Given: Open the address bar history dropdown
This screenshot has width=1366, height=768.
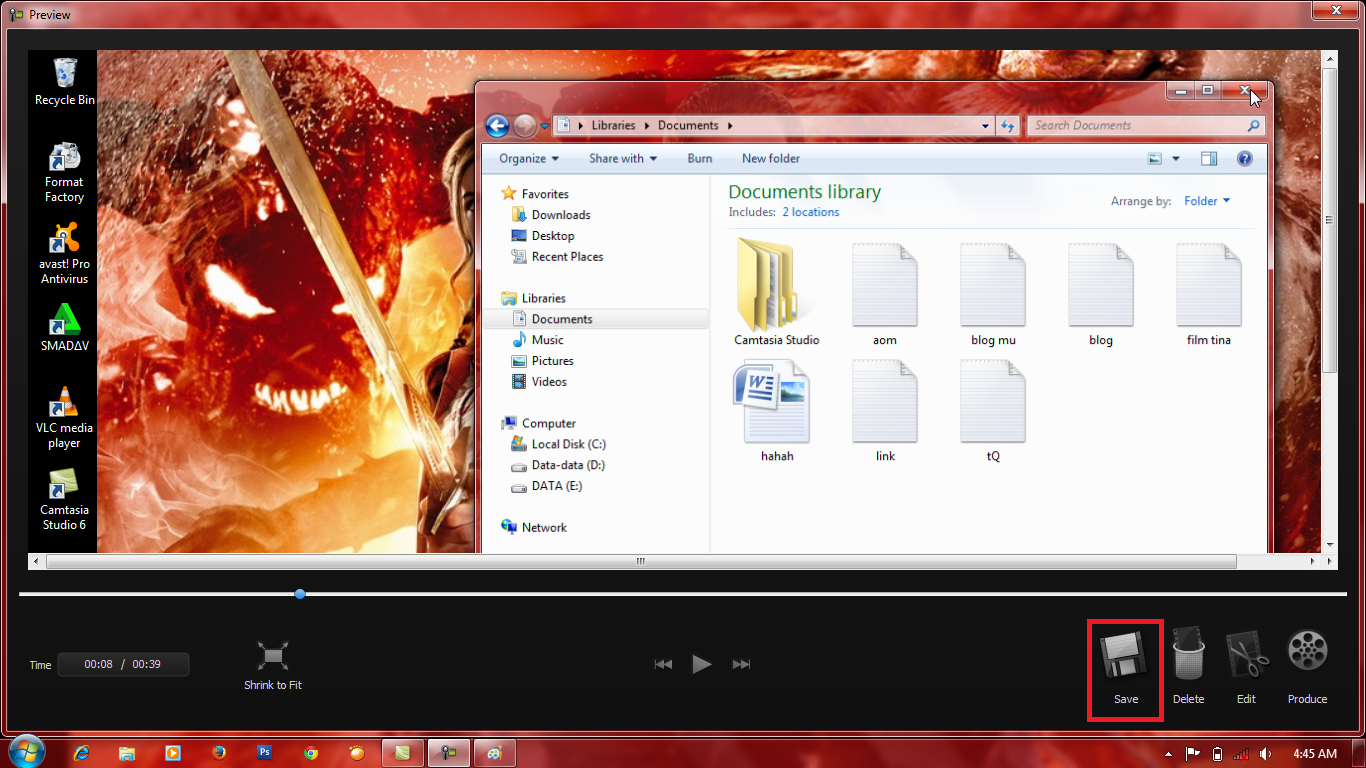Looking at the screenshot, I should (985, 126).
